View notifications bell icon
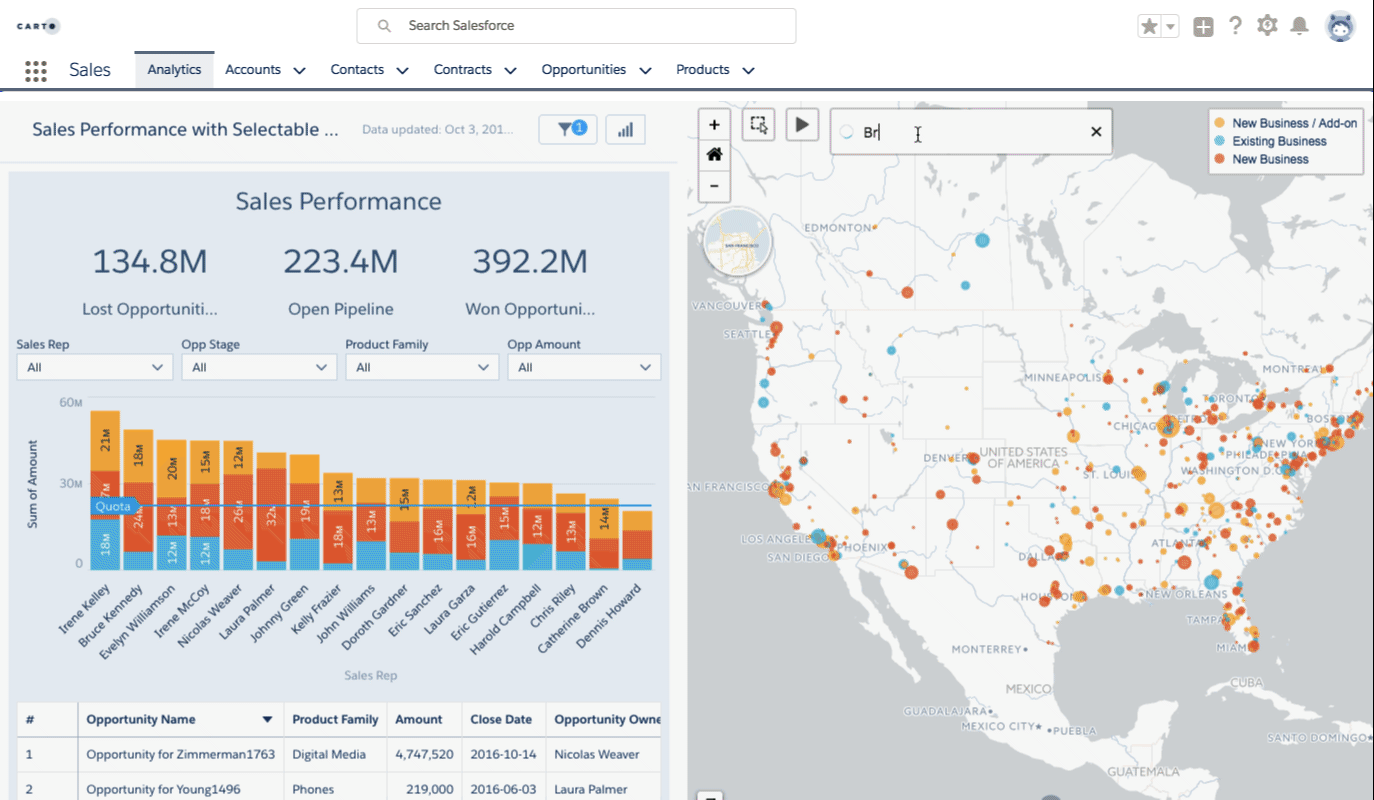The width and height of the screenshot is (1374, 800). pos(1299,26)
